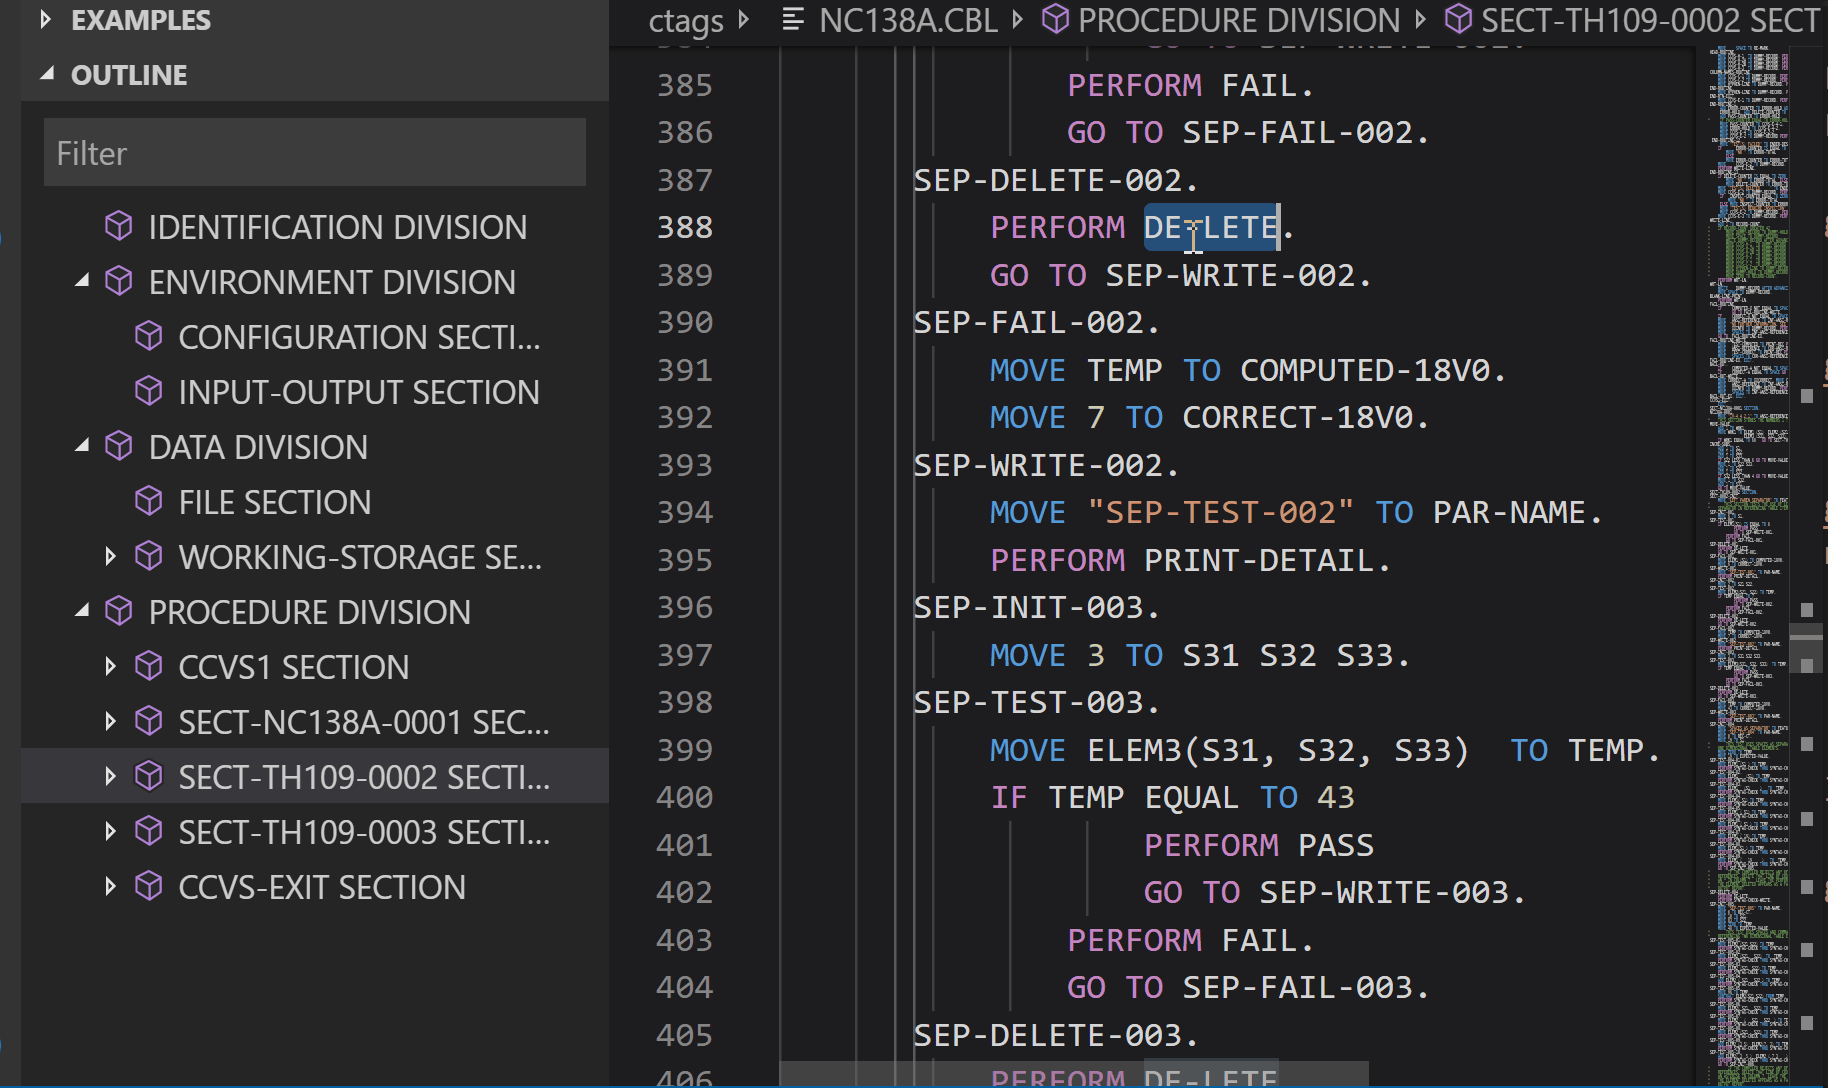This screenshot has height=1088, width=1828.
Task: Click the PROCEDURE DIVISION symbol icon in breadcrumbs
Action: pyautogui.click(x=1053, y=20)
